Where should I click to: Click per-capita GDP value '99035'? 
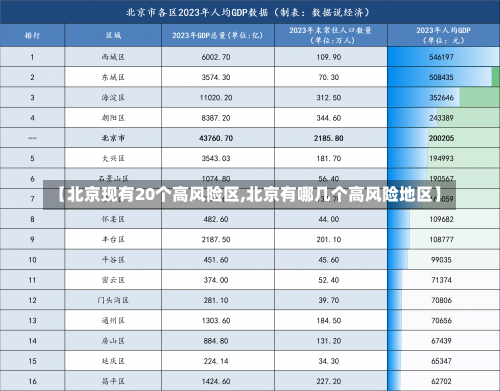tap(441, 260)
